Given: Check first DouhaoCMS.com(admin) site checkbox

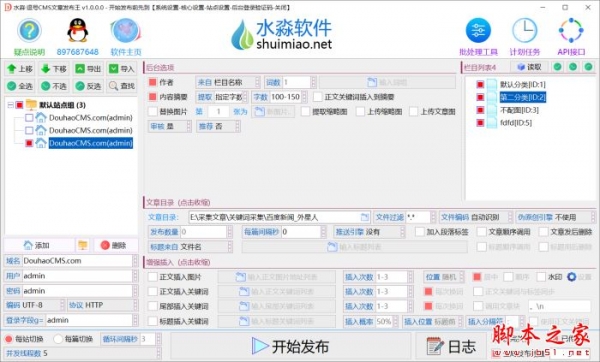Looking at the screenshot, I should tap(29, 117).
